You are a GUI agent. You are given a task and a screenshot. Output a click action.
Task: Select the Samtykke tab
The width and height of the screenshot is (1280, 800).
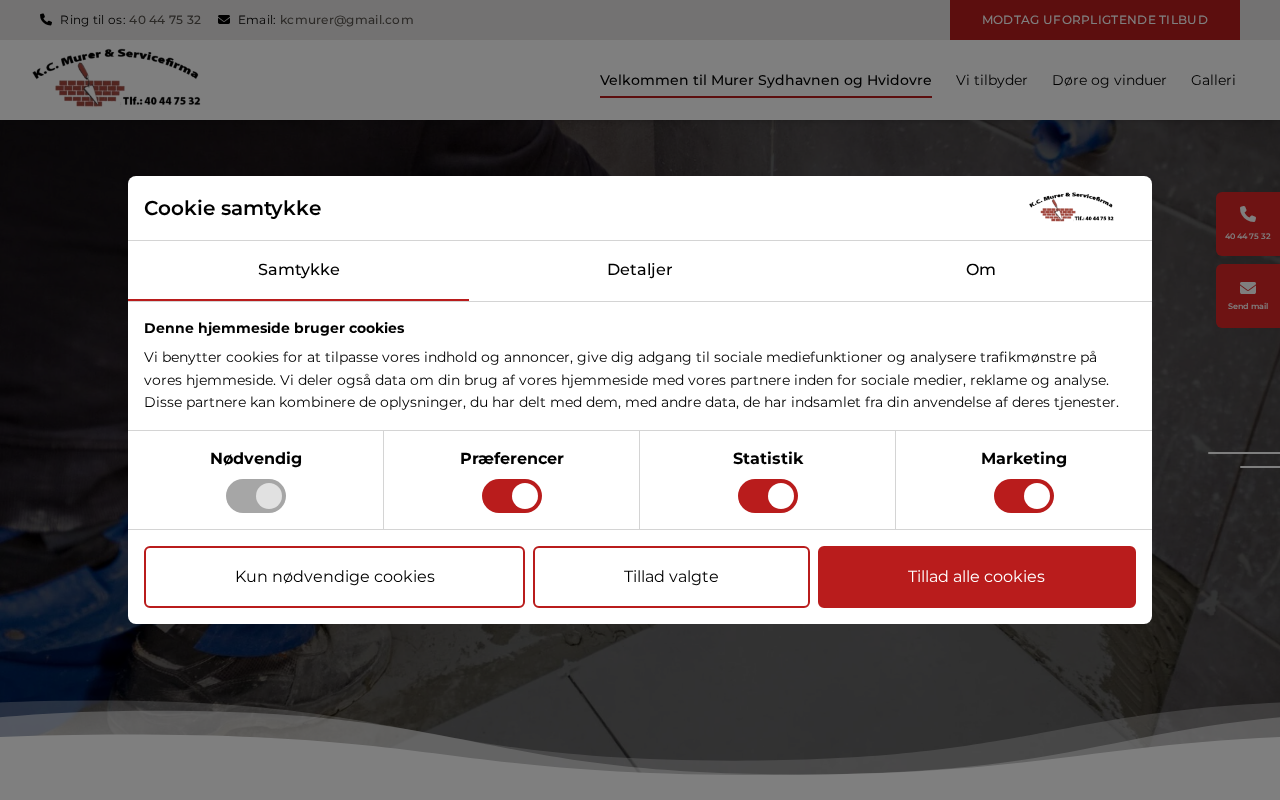pos(299,270)
